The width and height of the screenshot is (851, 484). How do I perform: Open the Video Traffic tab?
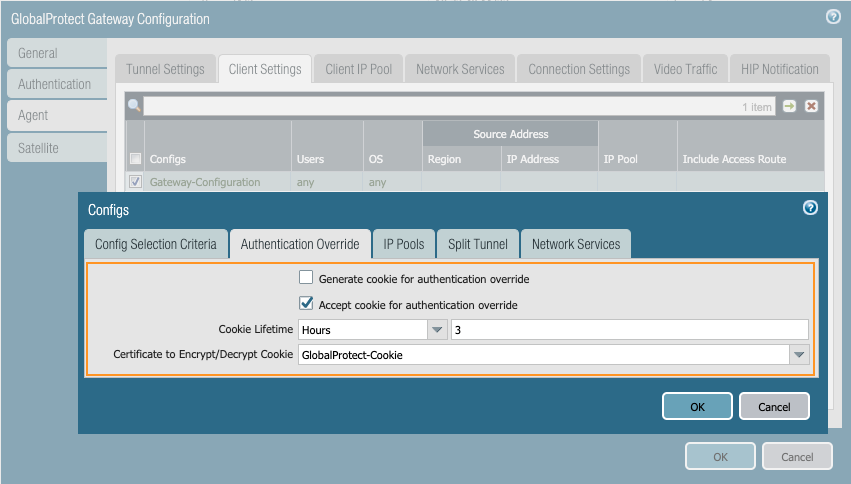(x=685, y=69)
